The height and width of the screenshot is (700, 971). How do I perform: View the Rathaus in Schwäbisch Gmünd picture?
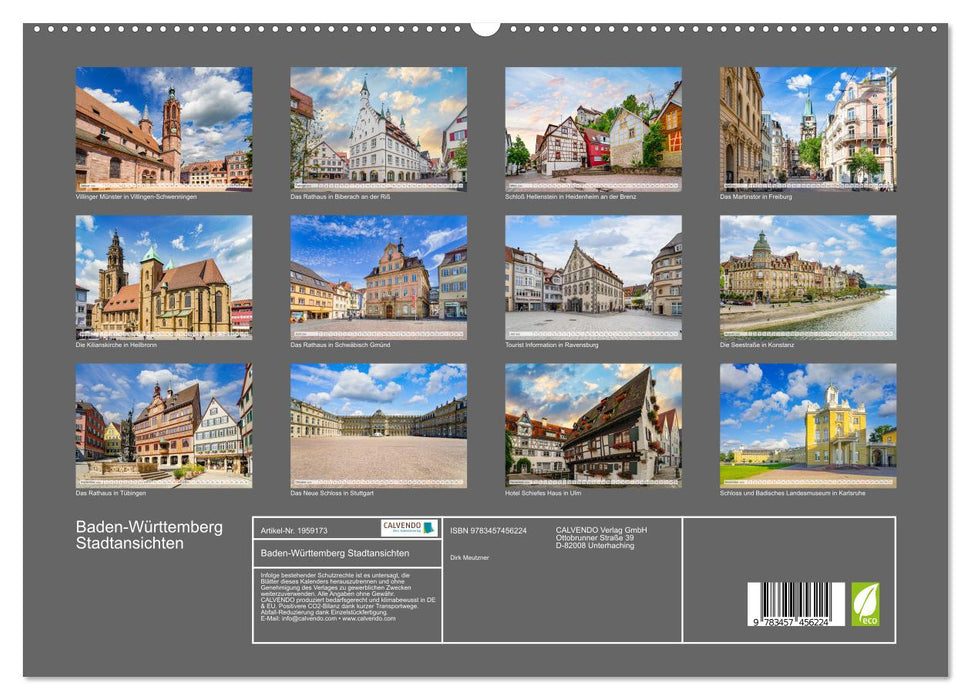click(x=378, y=277)
